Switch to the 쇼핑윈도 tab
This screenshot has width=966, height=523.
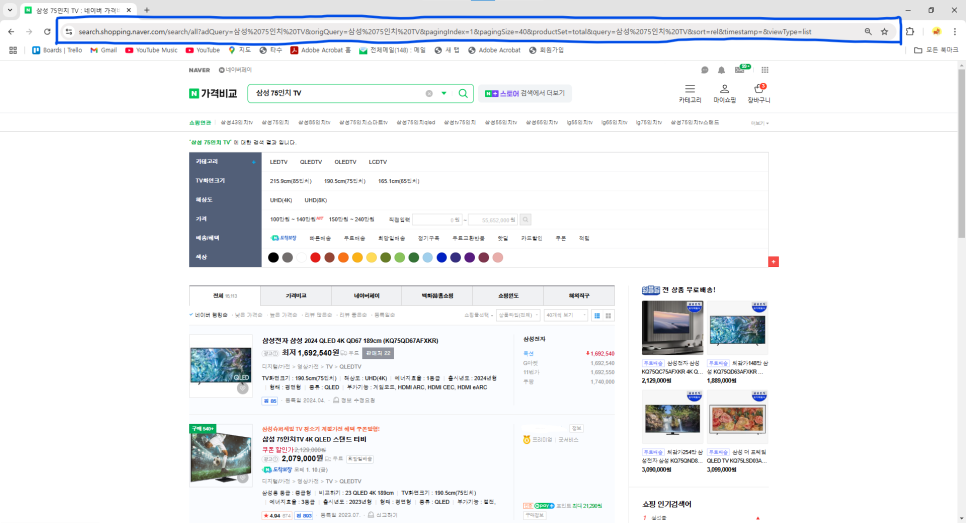(x=508, y=296)
